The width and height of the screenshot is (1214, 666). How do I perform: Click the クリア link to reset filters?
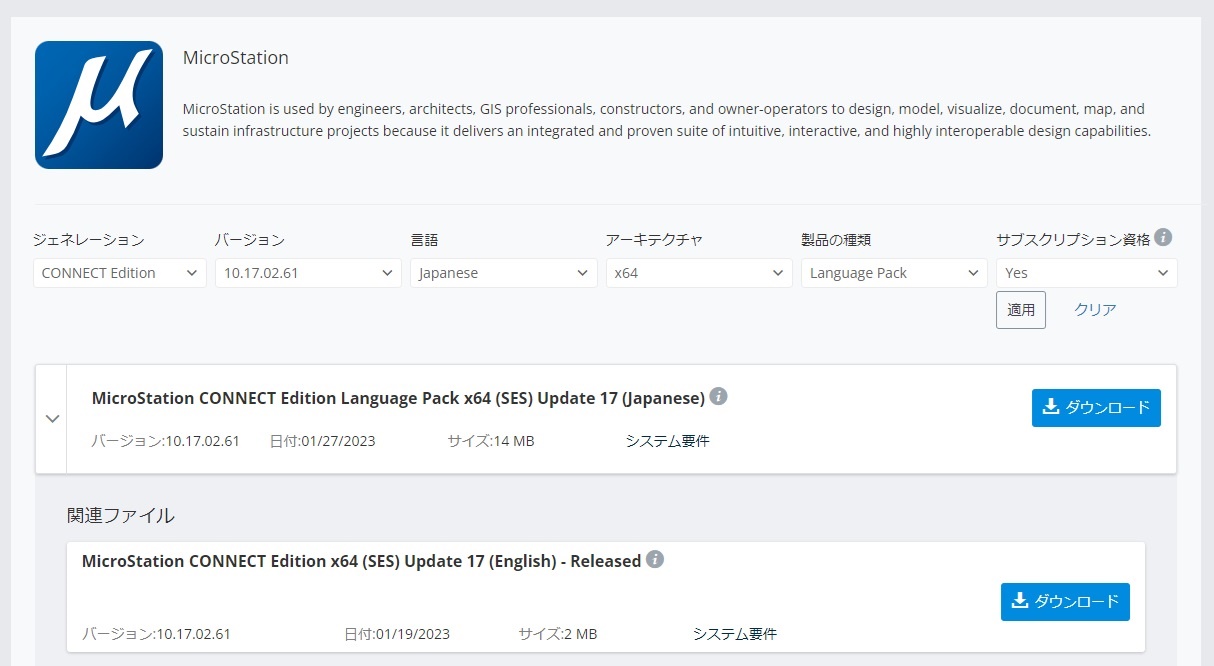pos(1093,309)
